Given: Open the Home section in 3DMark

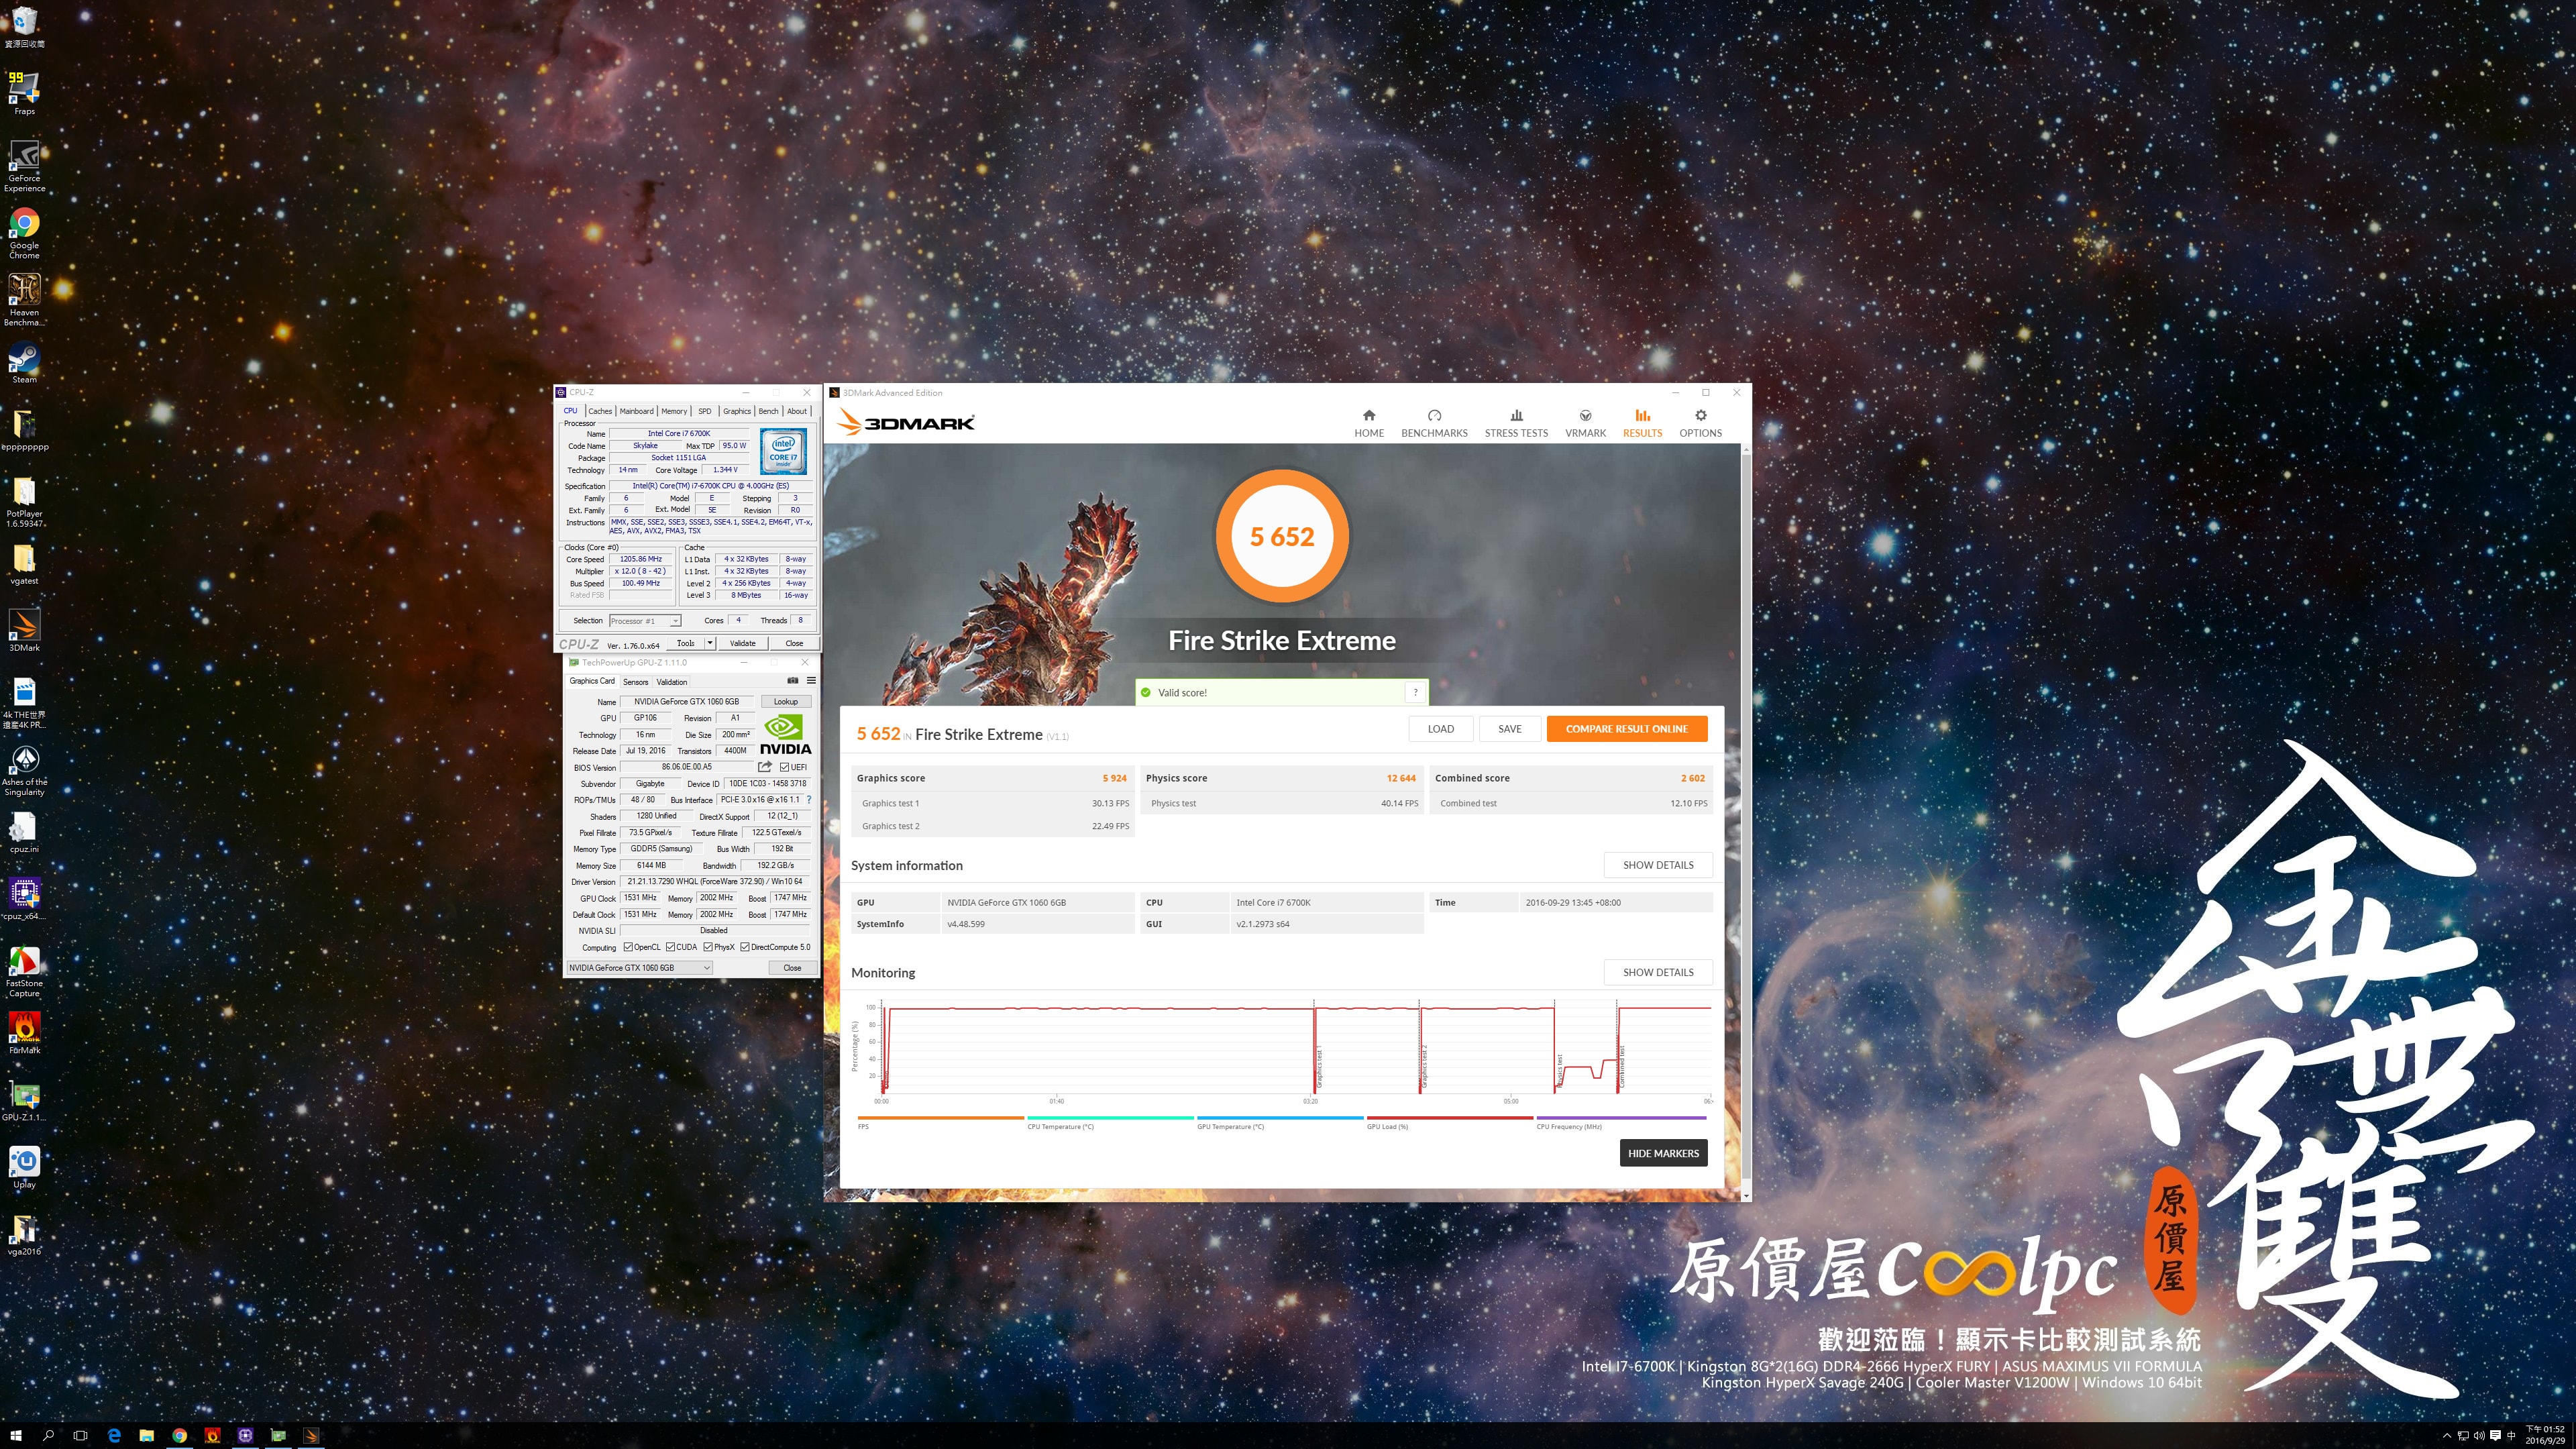Looking at the screenshot, I should 1369,423.
